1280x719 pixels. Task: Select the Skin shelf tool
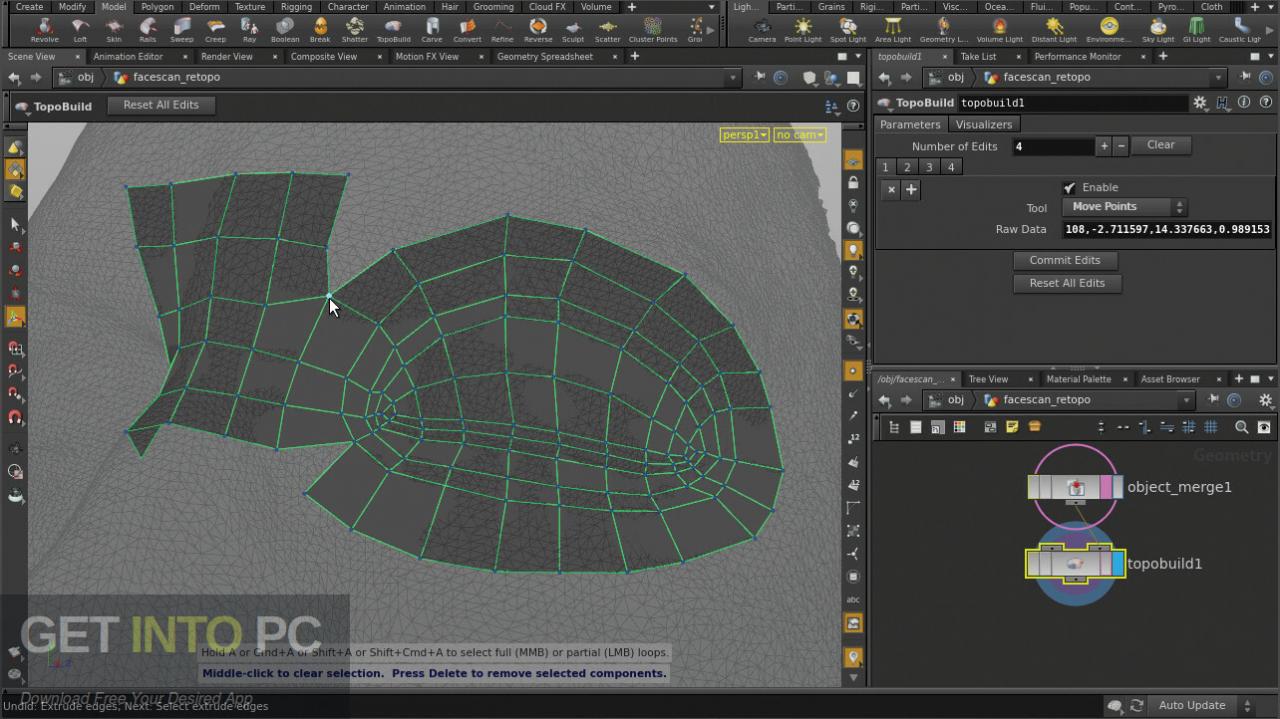pyautogui.click(x=114, y=30)
